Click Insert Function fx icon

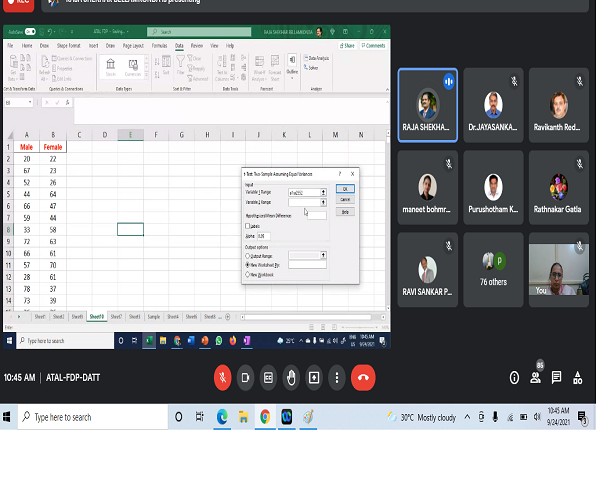pyautogui.click(x=67, y=103)
